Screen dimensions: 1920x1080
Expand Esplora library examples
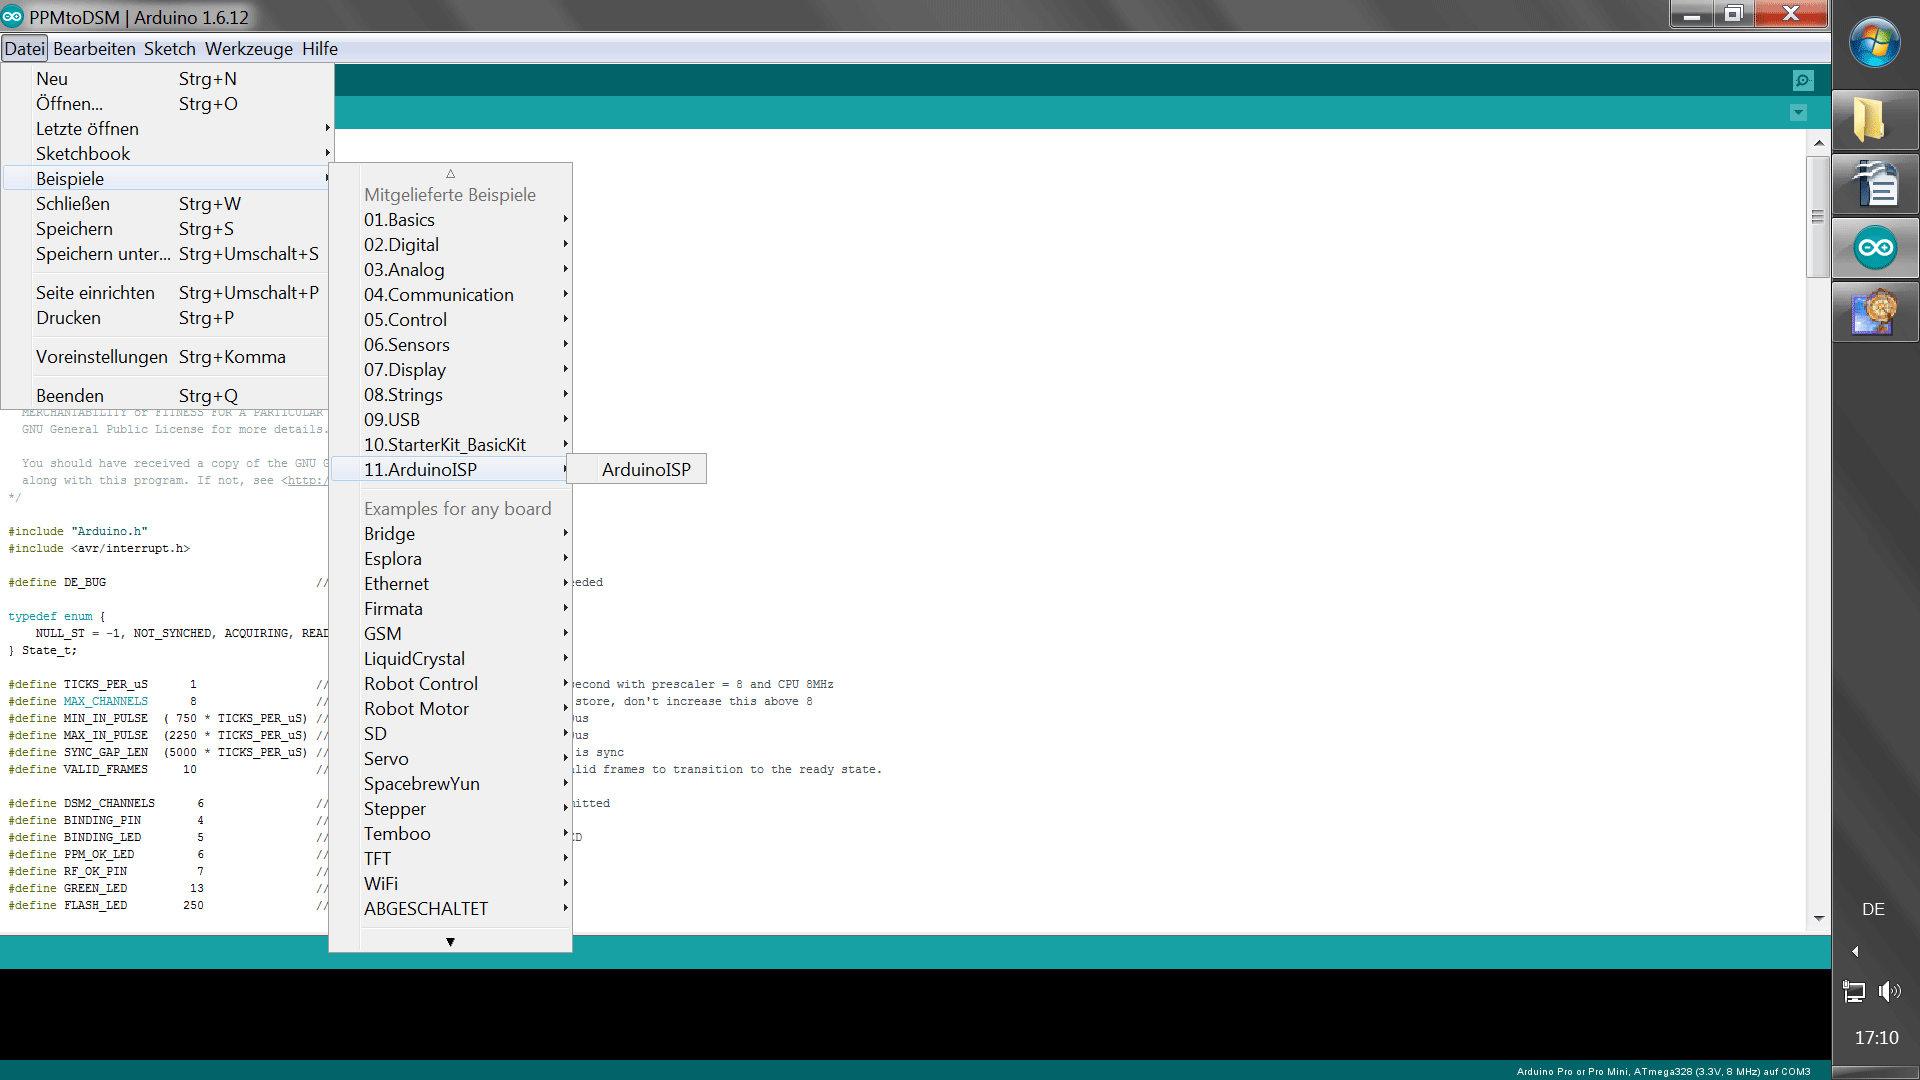(450, 559)
